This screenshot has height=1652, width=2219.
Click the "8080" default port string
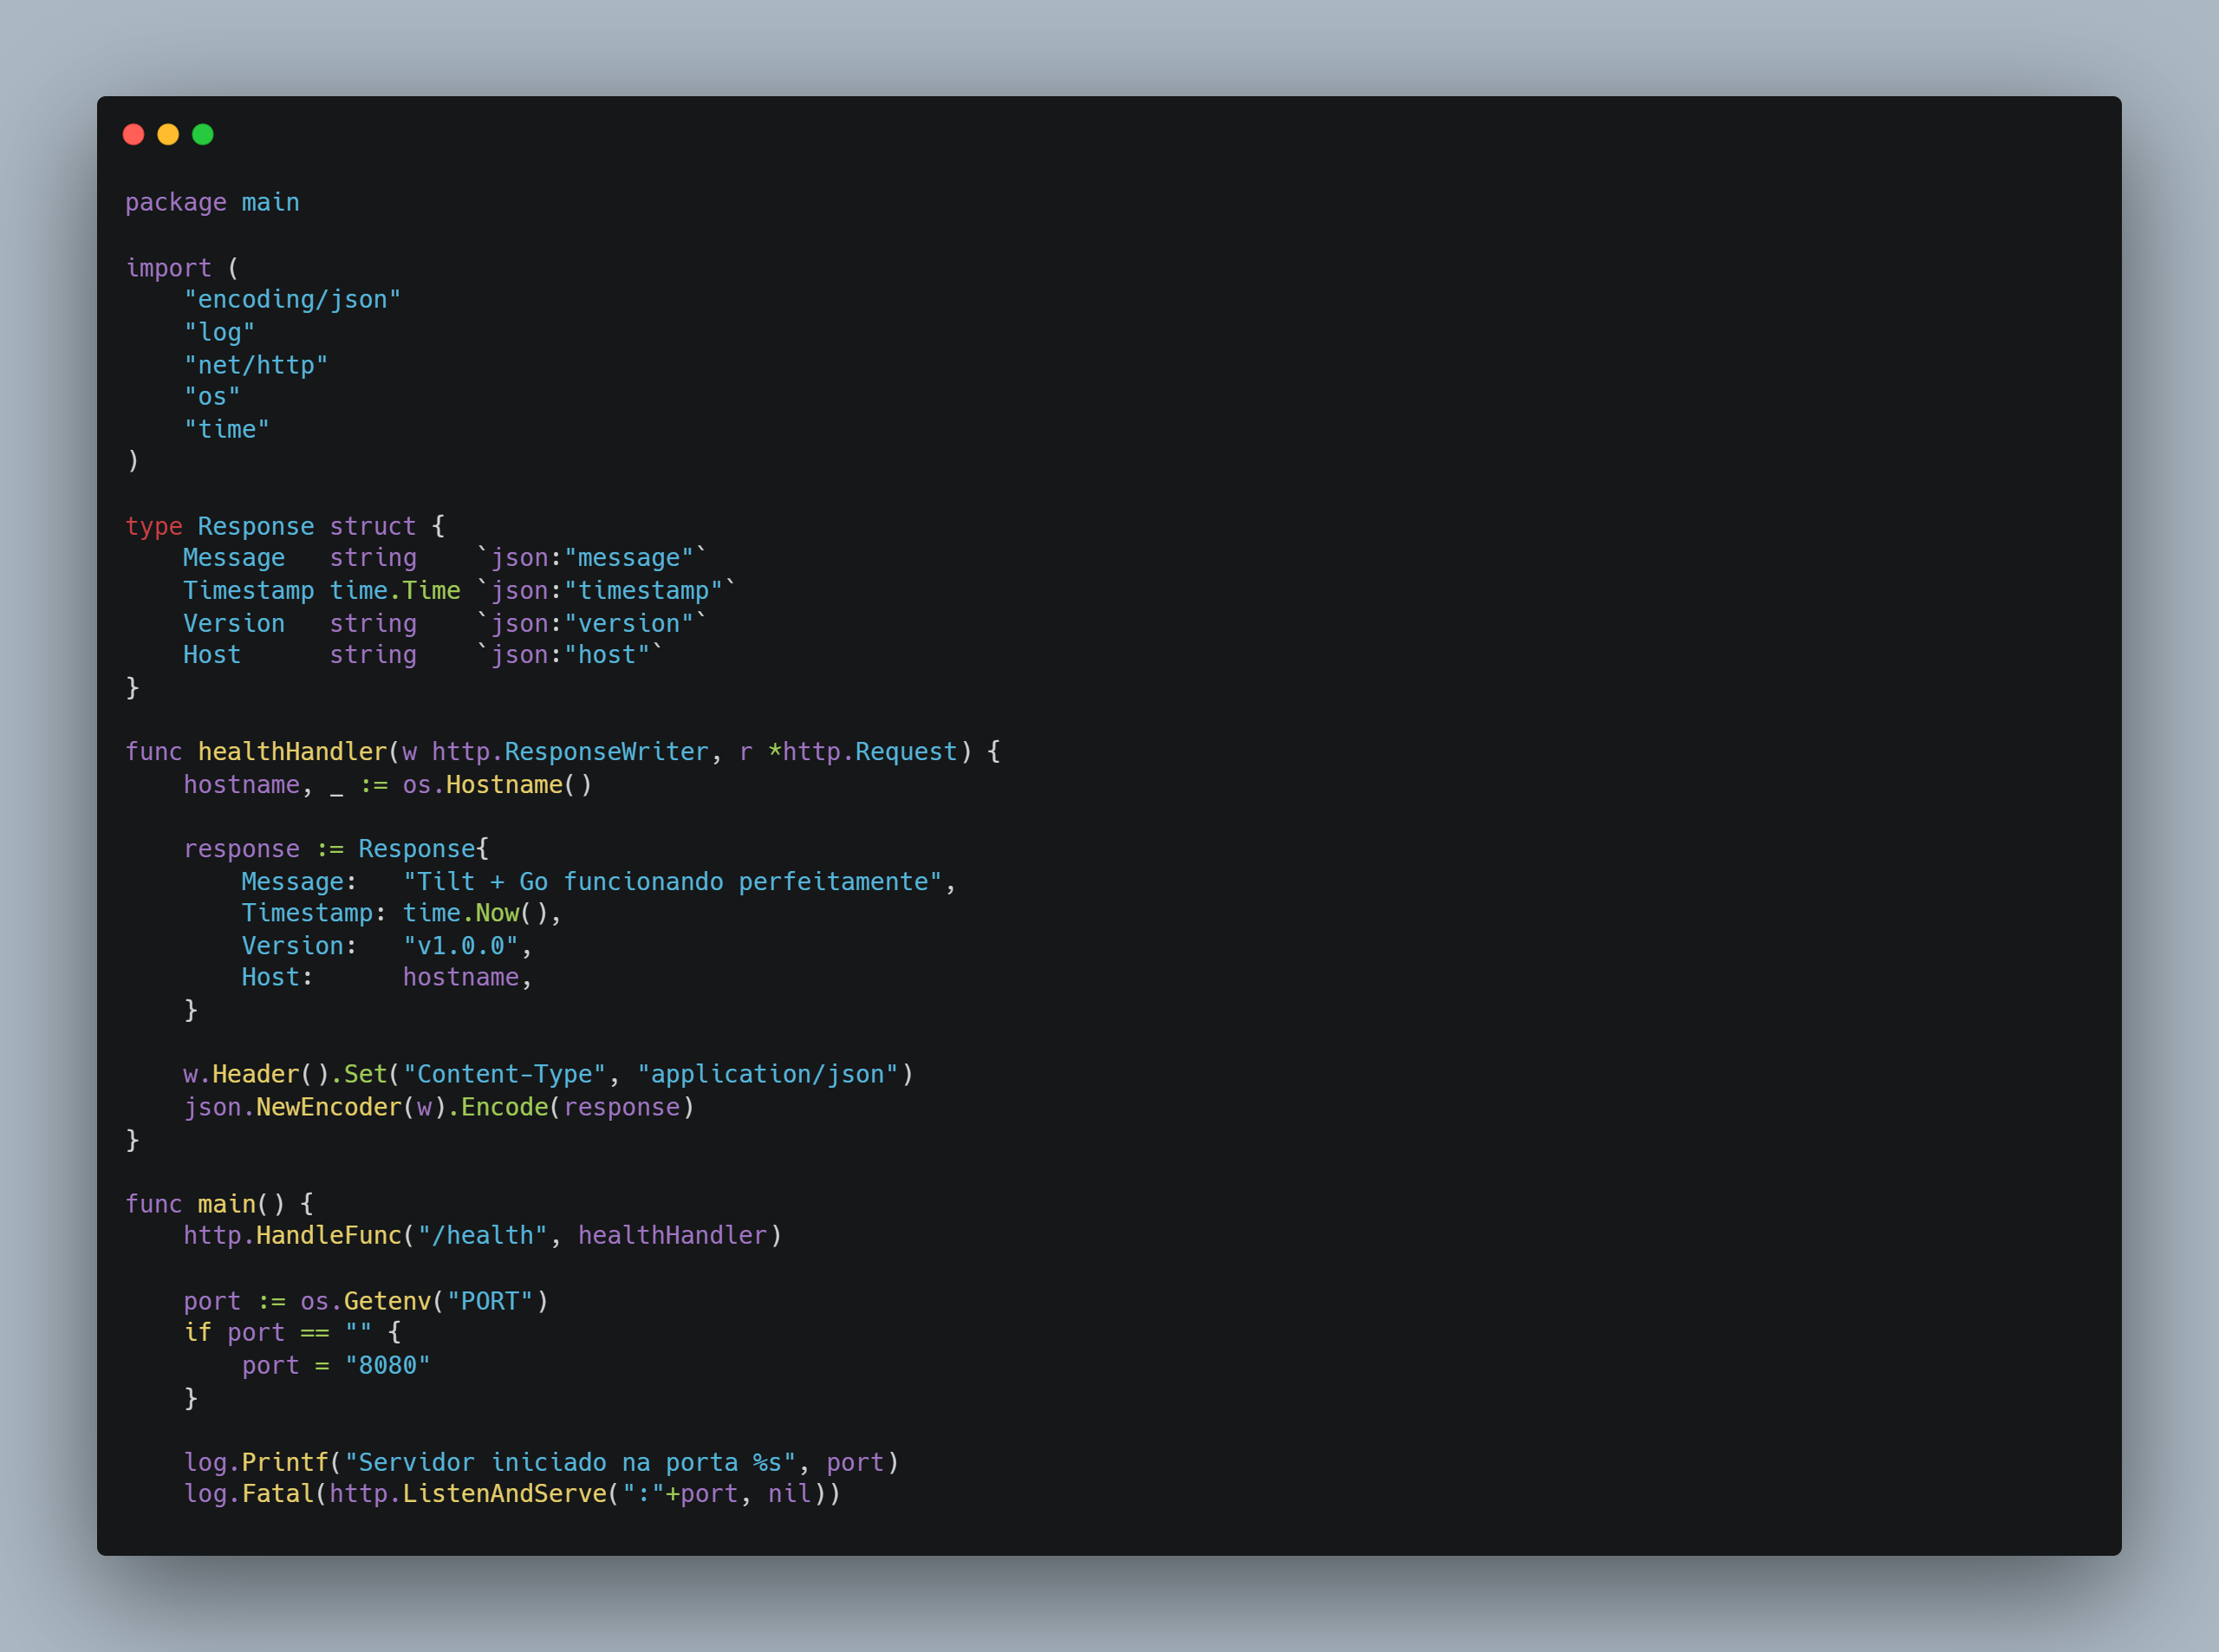387,1366
